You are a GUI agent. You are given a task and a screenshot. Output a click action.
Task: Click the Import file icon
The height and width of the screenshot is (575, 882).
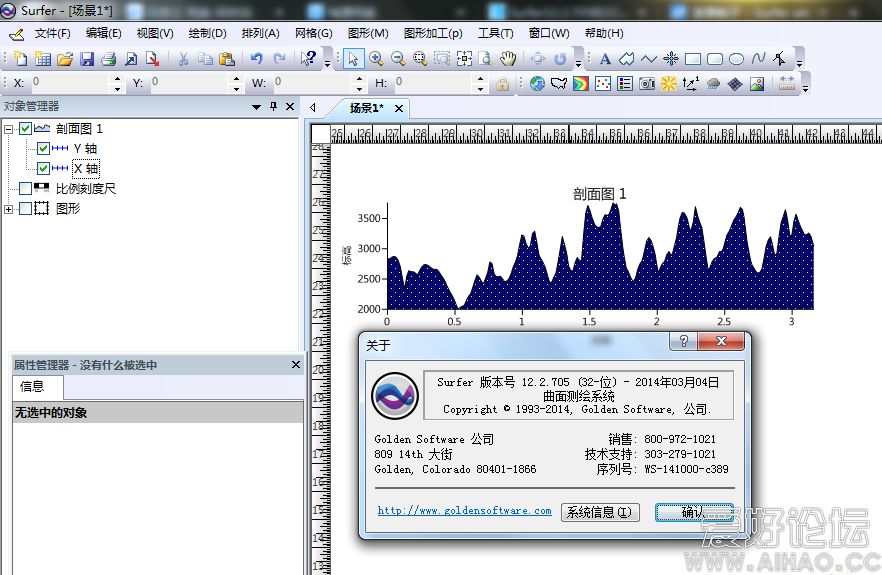tap(130, 59)
